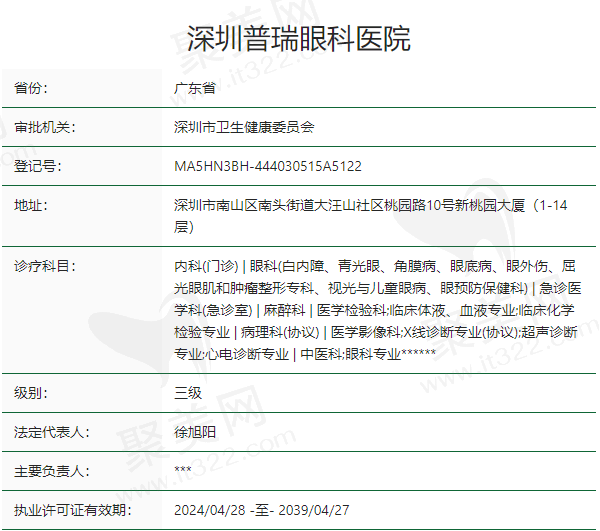Select the 登记号 label
This screenshot has width=600, height=531.
(38, 166)
